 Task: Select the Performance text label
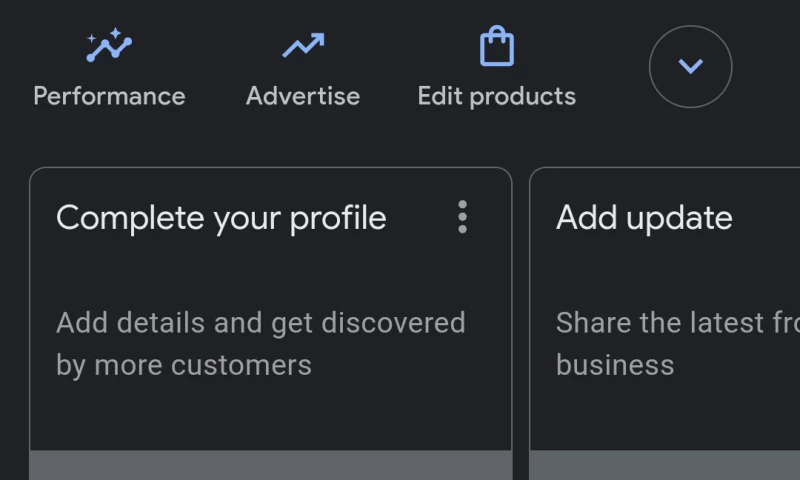109,96
